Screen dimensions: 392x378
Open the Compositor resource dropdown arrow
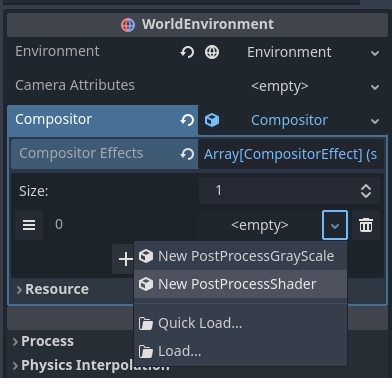pos(375,121)
